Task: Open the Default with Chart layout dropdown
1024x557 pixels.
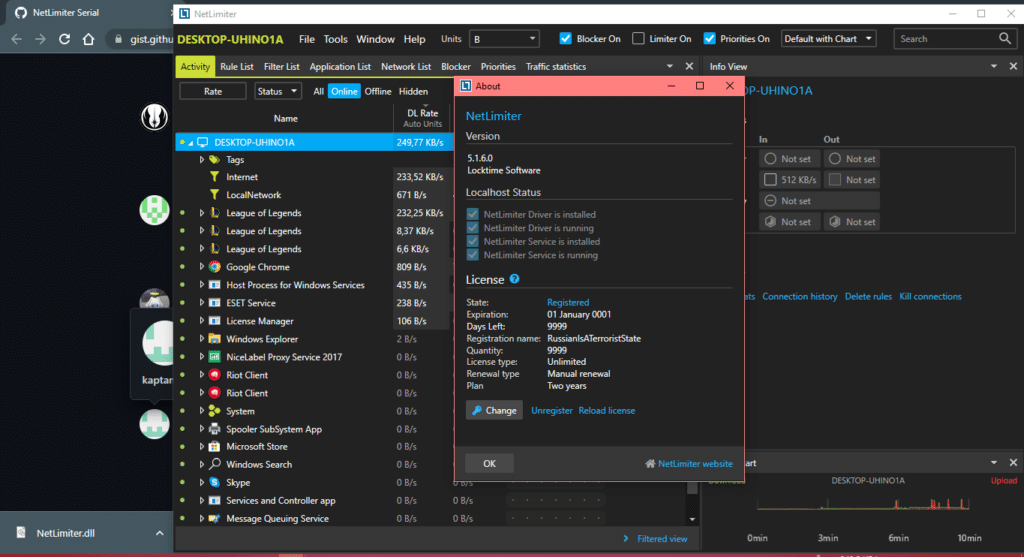Action: 828,39
